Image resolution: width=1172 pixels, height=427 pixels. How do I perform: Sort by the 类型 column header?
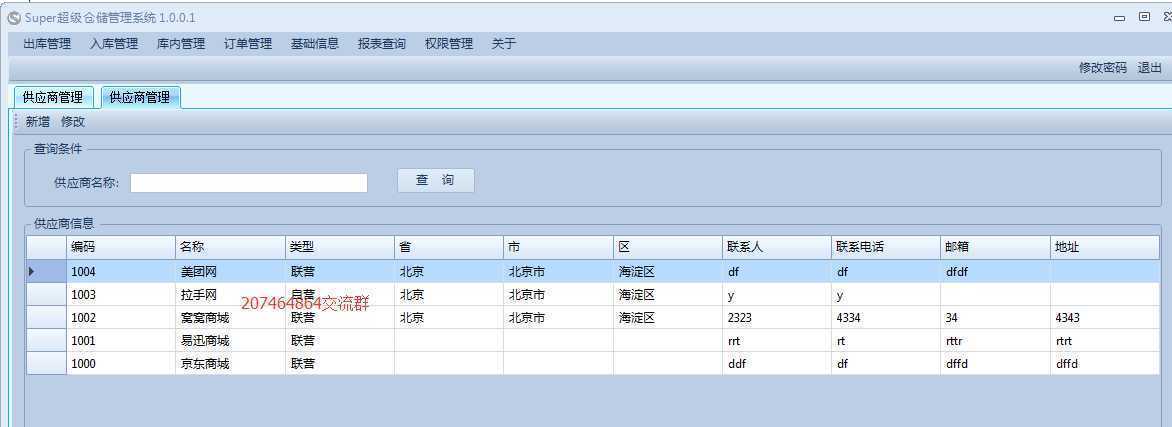tap(340, 248)
